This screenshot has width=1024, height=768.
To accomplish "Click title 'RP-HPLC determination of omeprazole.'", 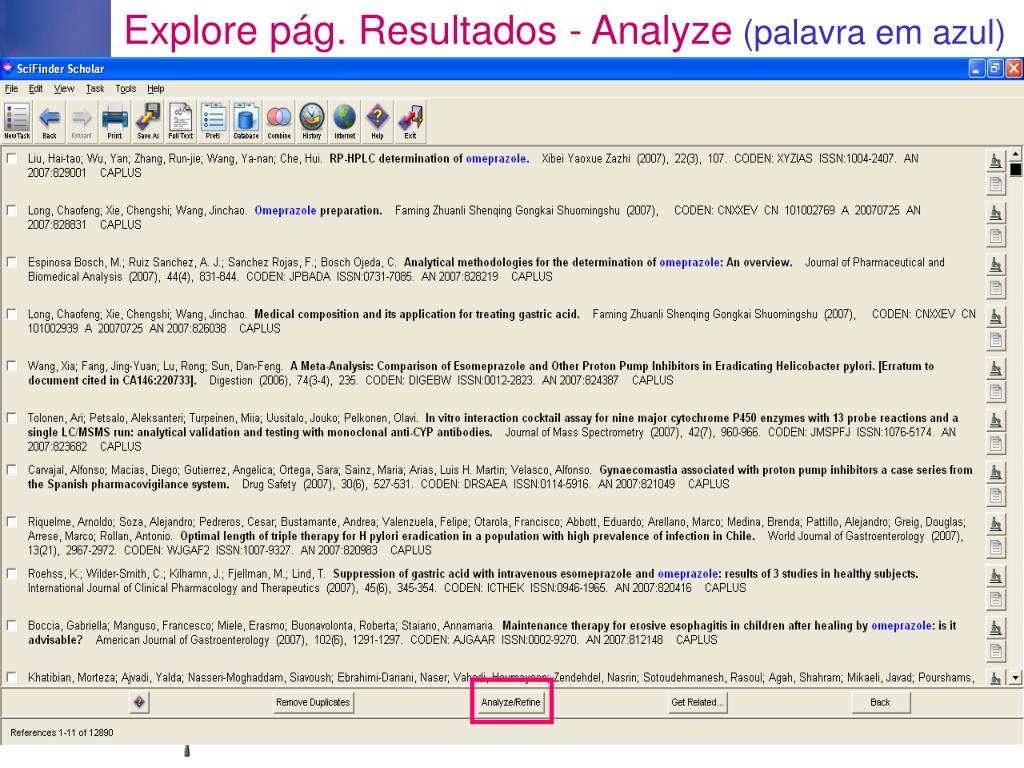I will tap(429, 159).
